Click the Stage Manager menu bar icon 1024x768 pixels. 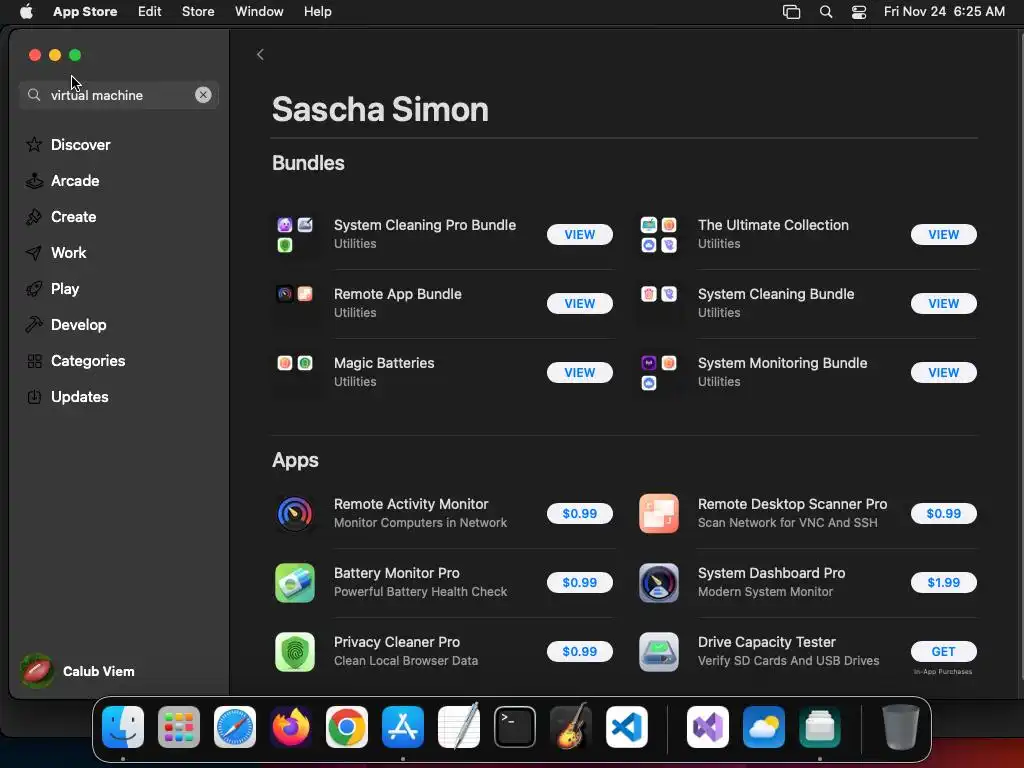point(791,12)
